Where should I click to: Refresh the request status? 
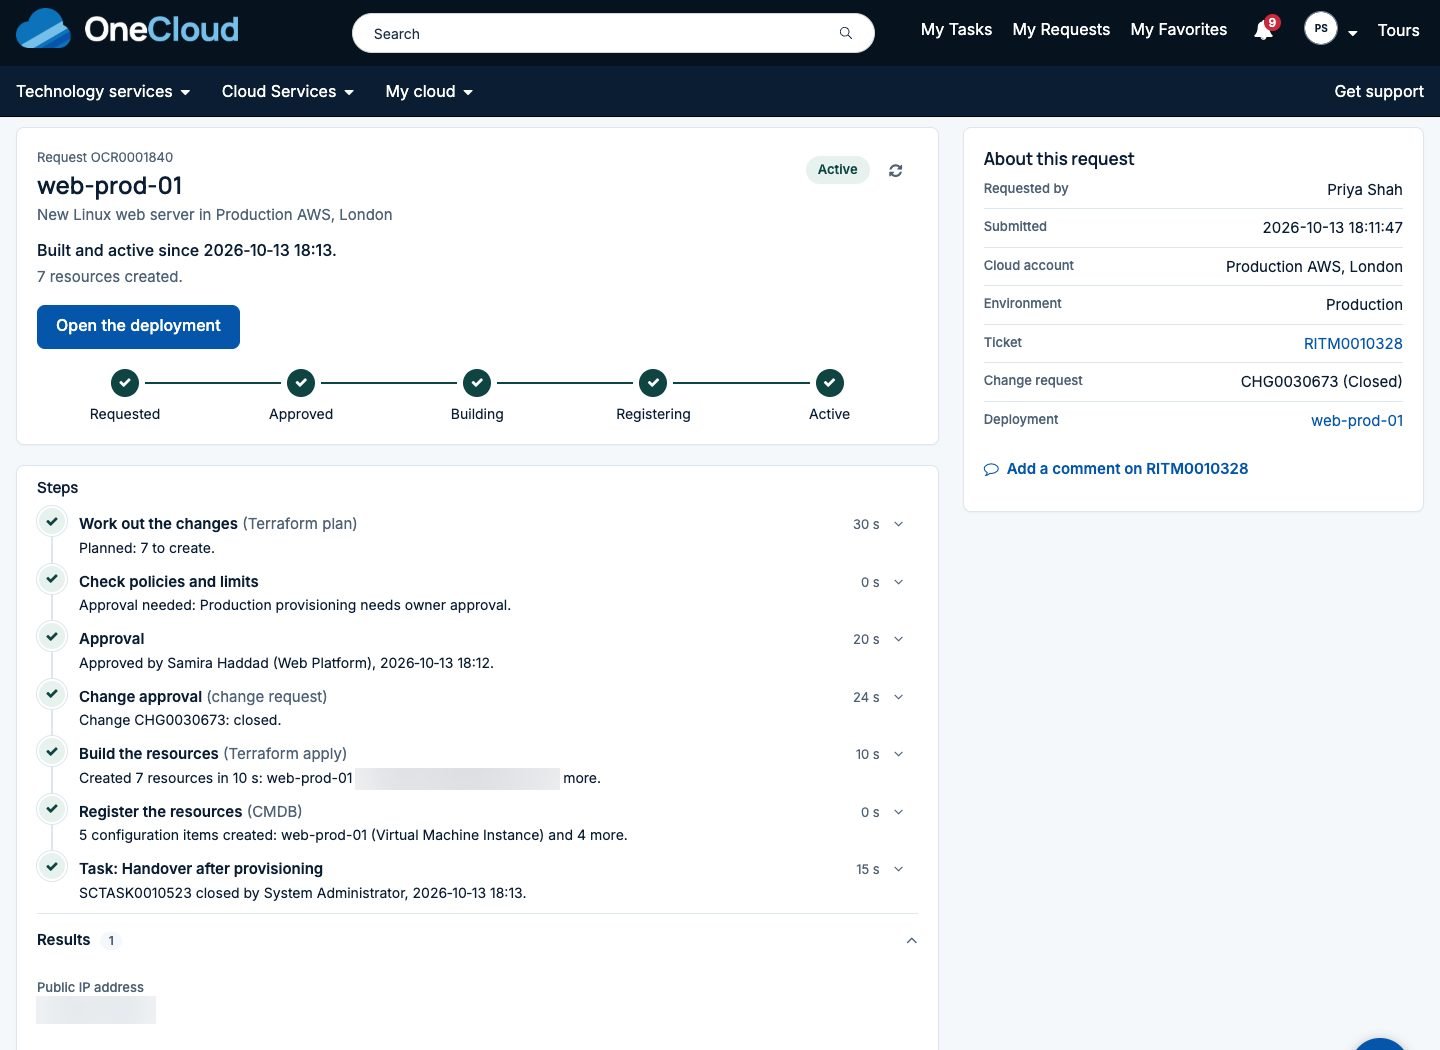point(896,171)
